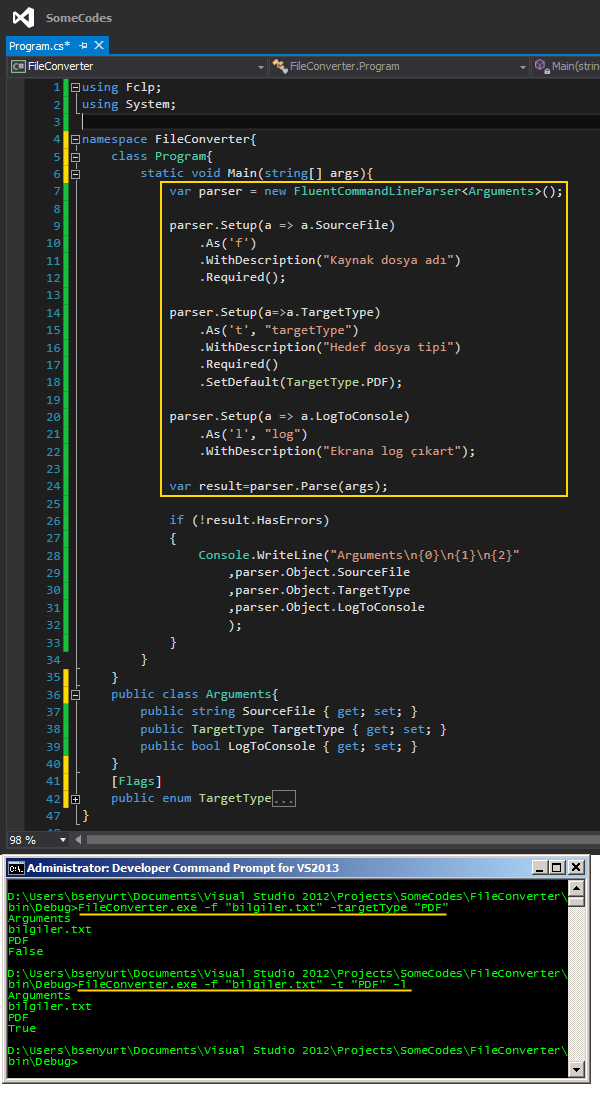This screenshot has width=600, height=1096.
Task: Click the collapsed '...' box after TargetType
Action: 284,799
